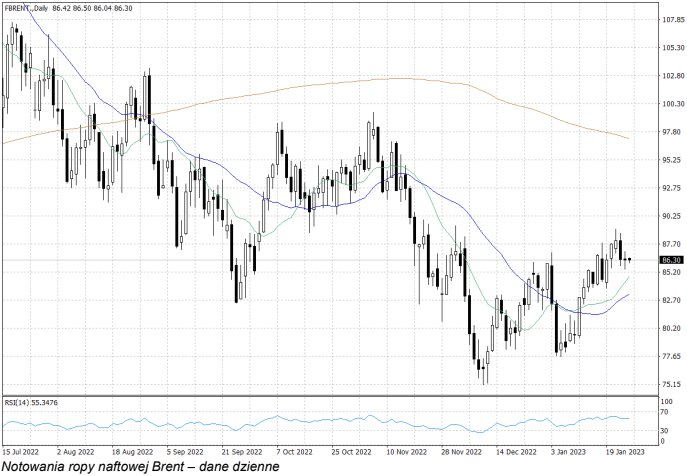Select the 3 Jan 2023 date label
This screenshot has height=476, width=687.
pos(569,451)
